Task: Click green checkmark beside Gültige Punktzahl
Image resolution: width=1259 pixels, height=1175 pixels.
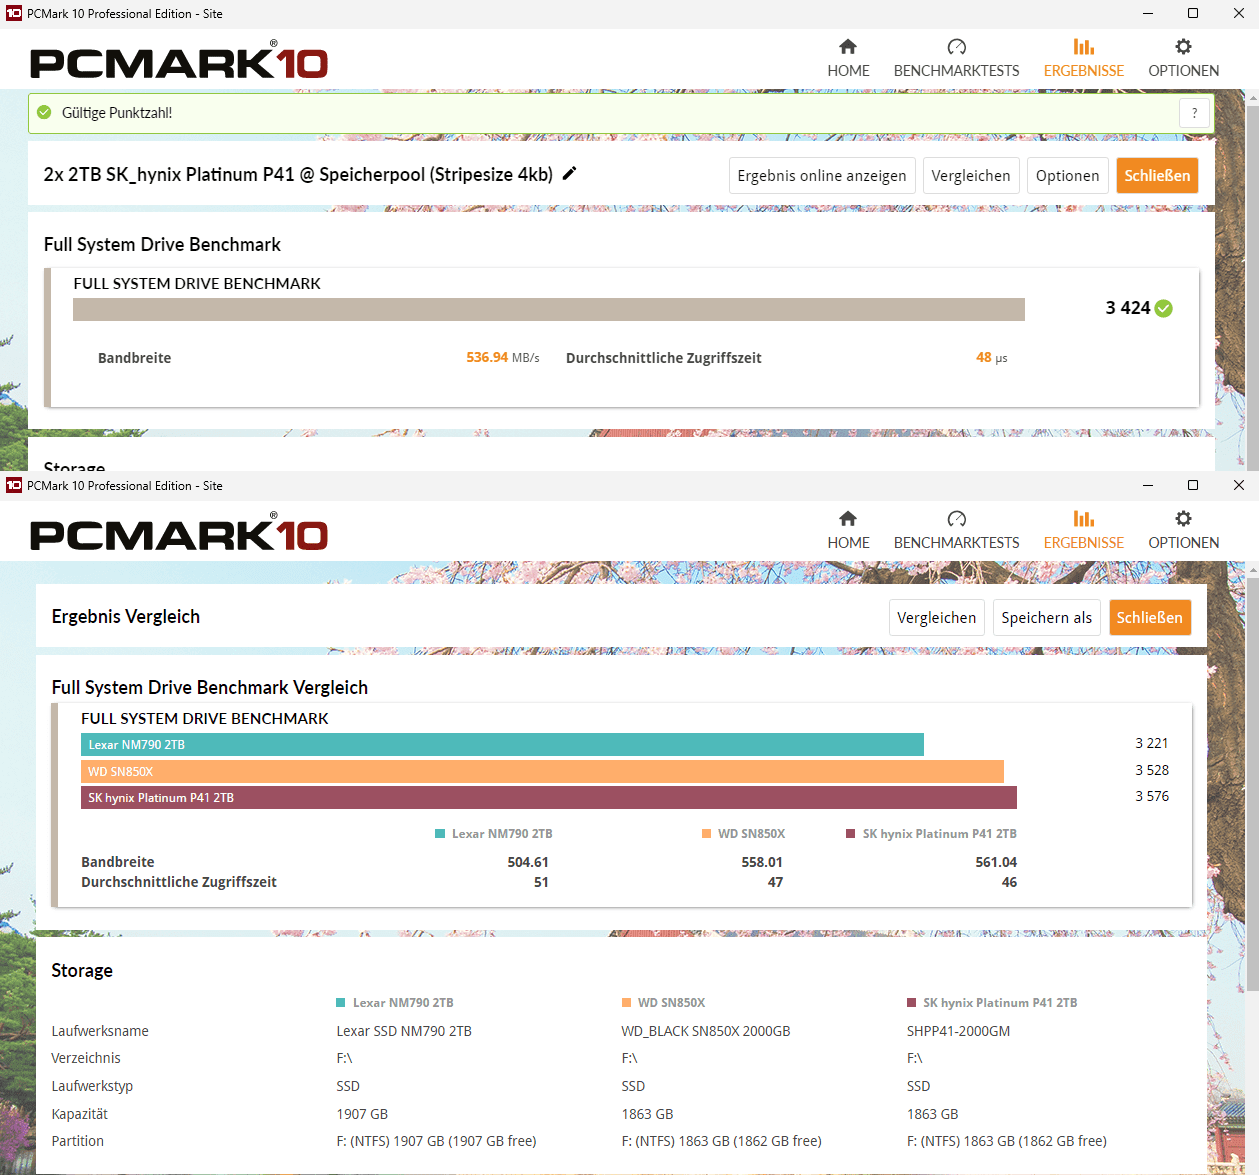Action: pos(44,112)
